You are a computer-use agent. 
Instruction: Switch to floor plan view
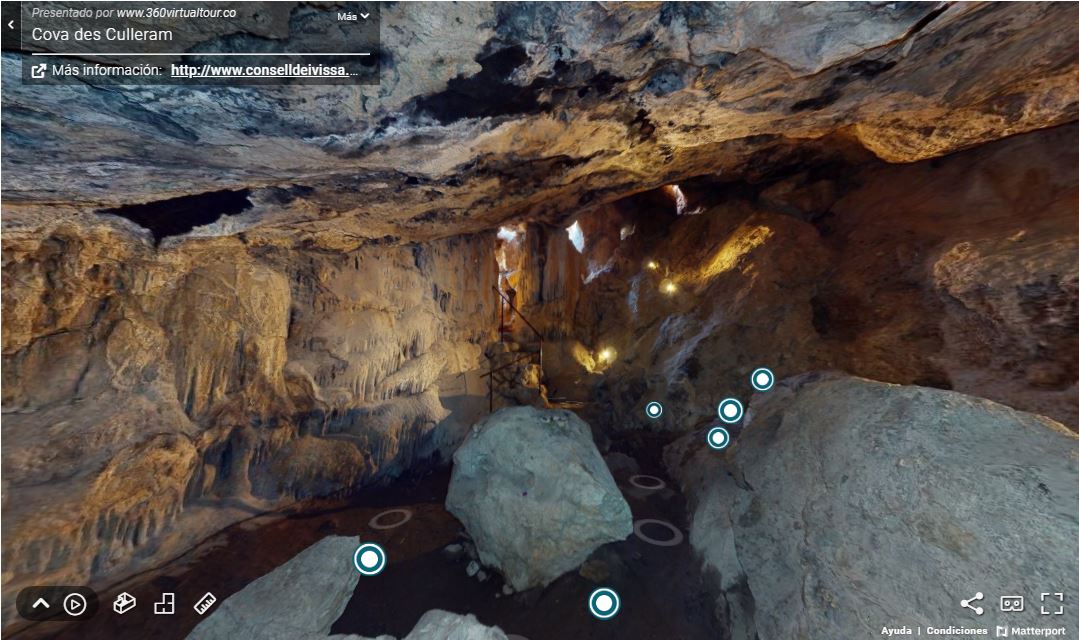164,604
